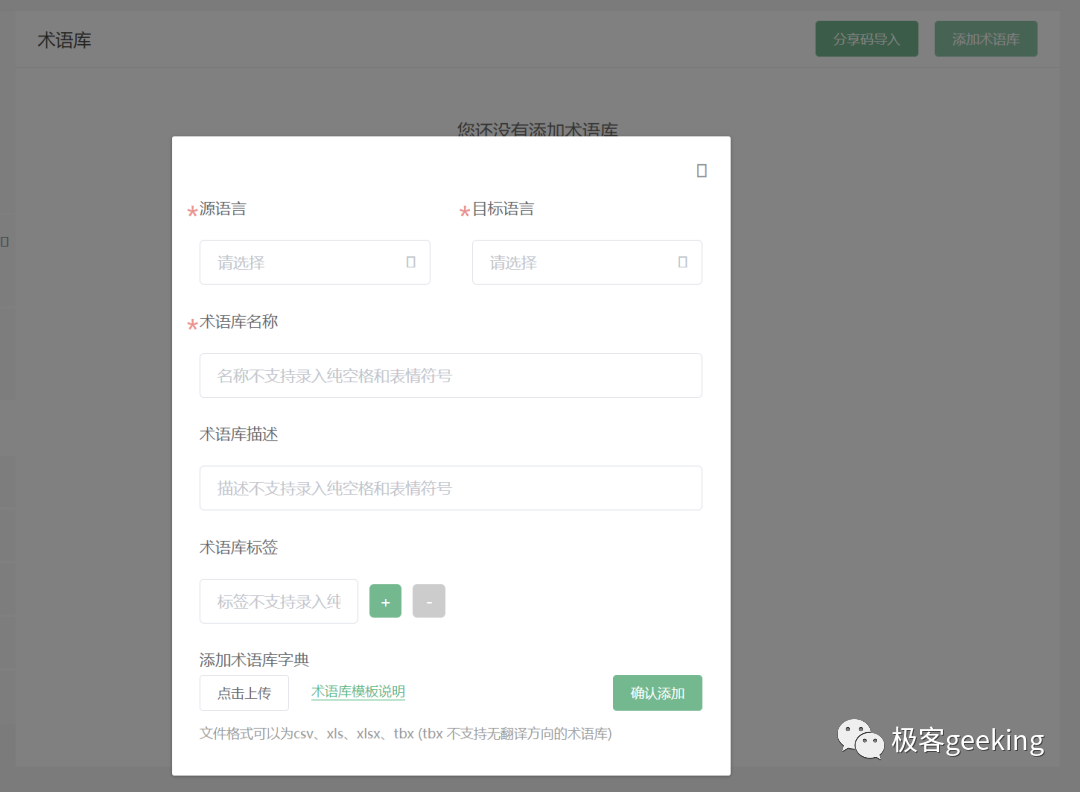
Task: Click the 添加术语库 button in header
Action: (x=985, y=39)
